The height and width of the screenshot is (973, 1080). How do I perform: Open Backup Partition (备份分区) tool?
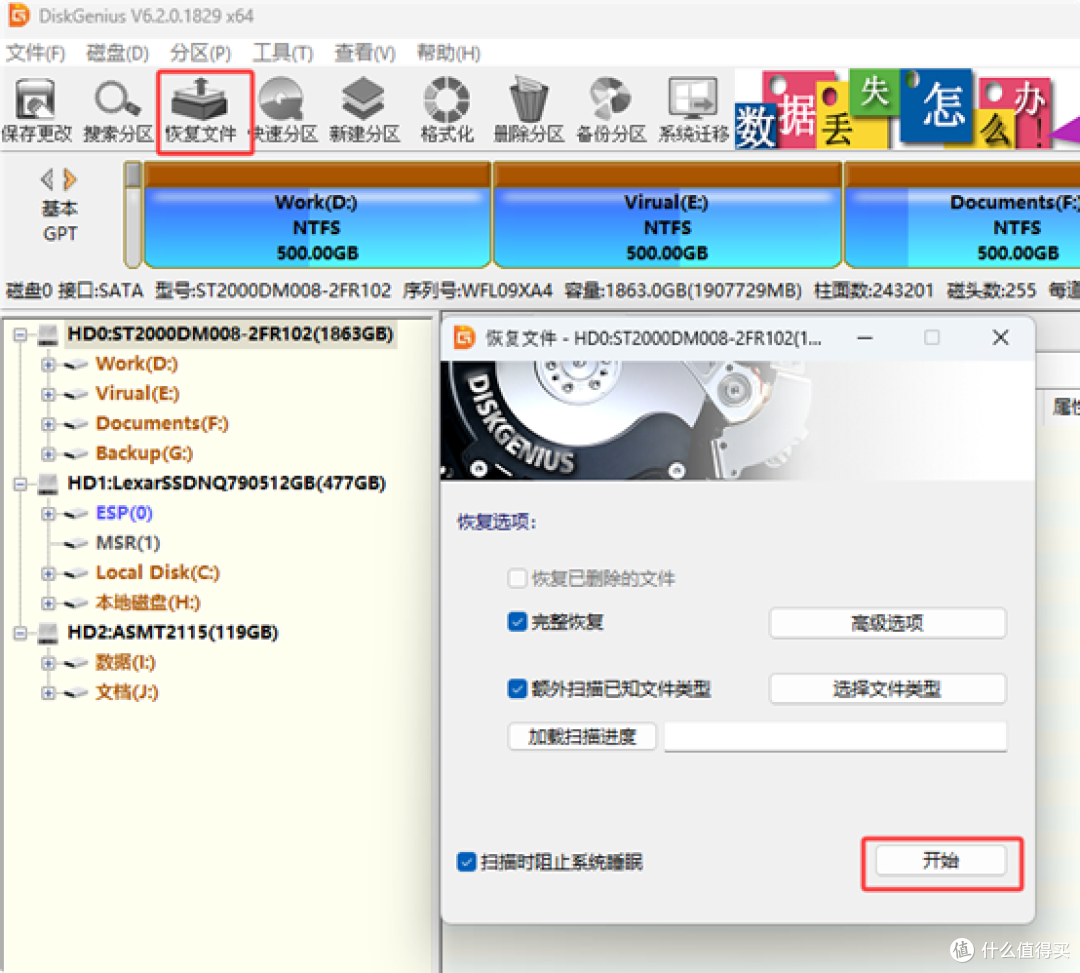tap(611, 110)
